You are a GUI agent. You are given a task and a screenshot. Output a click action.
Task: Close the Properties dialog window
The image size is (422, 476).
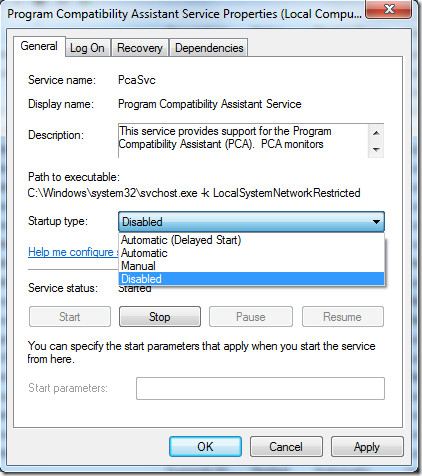(389, 9)
